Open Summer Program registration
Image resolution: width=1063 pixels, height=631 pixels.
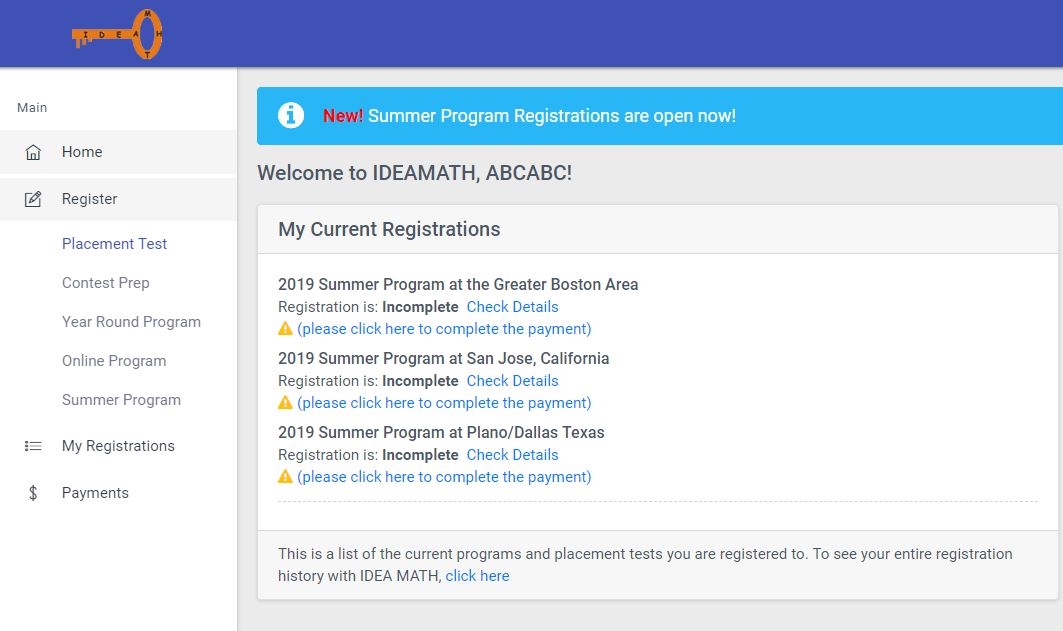point(121,399)
